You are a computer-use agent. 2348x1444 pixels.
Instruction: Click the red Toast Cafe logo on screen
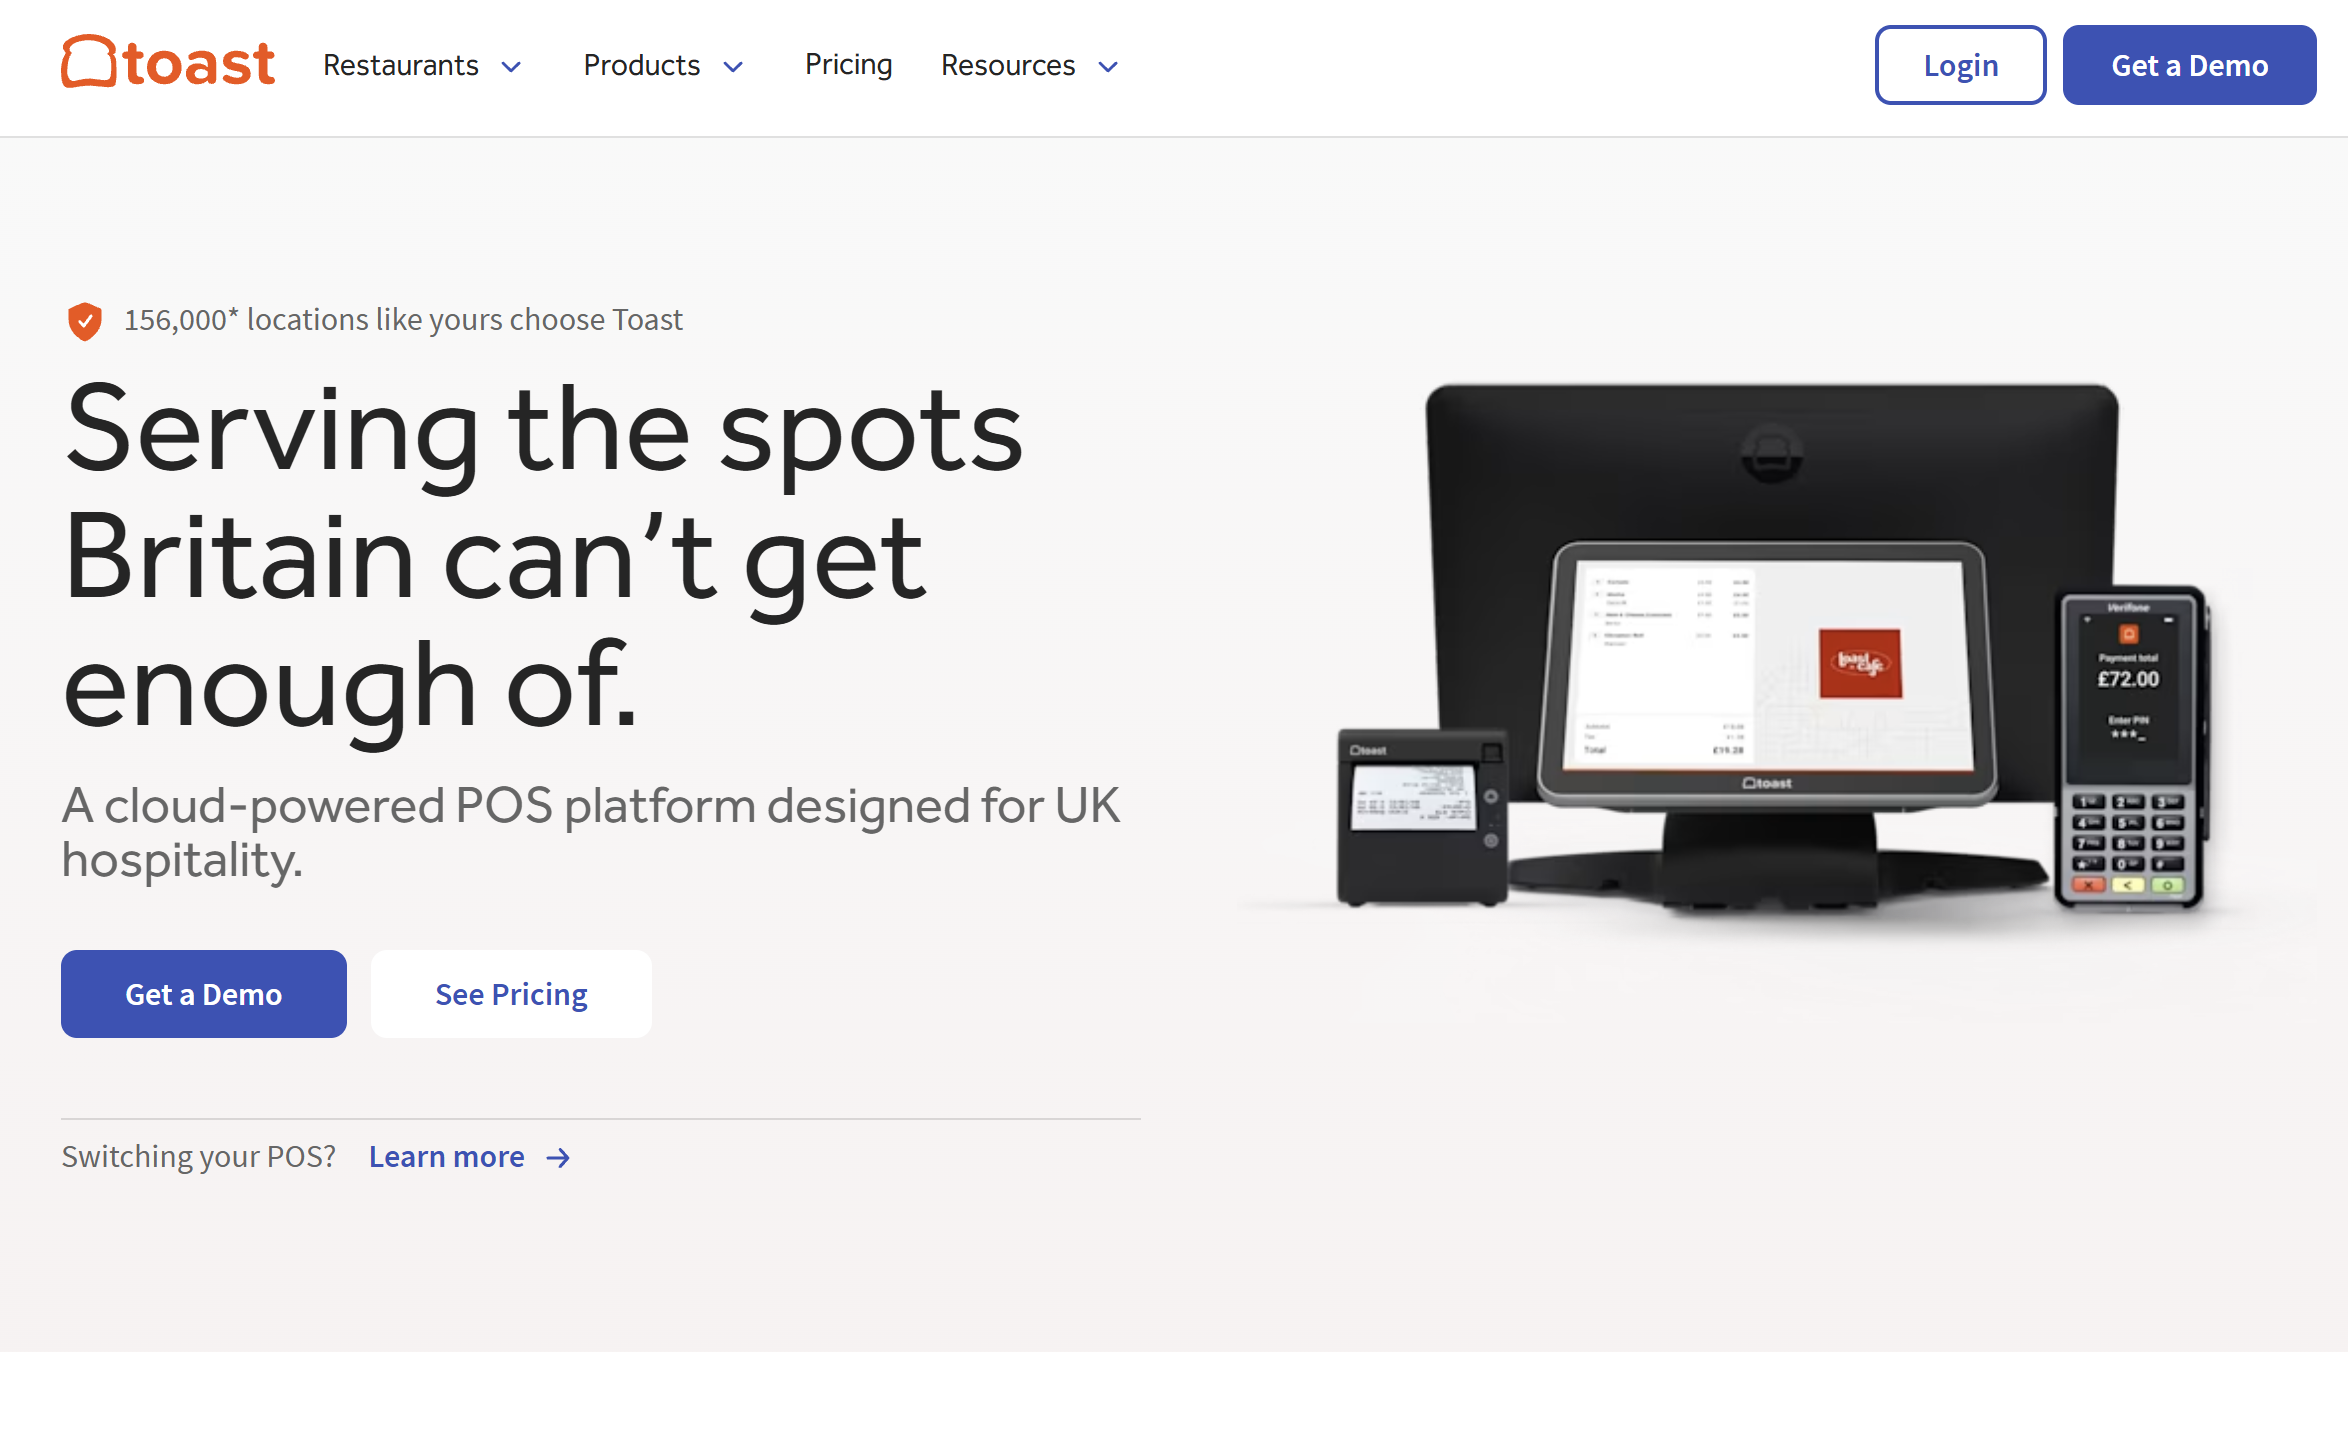[x=1860, y=663]
